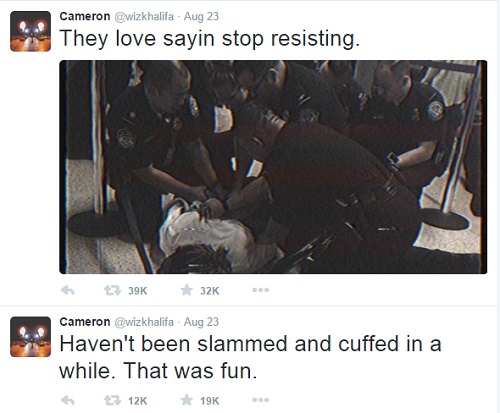Open @wizkhalifa handle in first tweet
This screenshot has width=500, height=413.
tap(144, 16)
